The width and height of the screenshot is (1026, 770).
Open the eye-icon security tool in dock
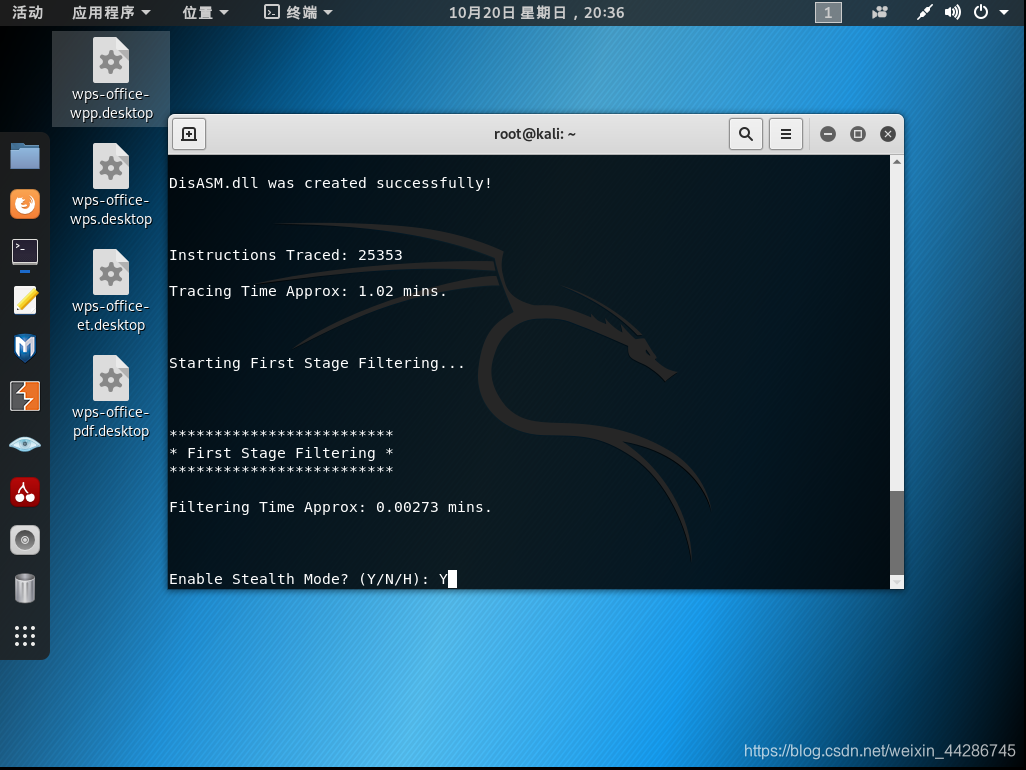point(24,443)
